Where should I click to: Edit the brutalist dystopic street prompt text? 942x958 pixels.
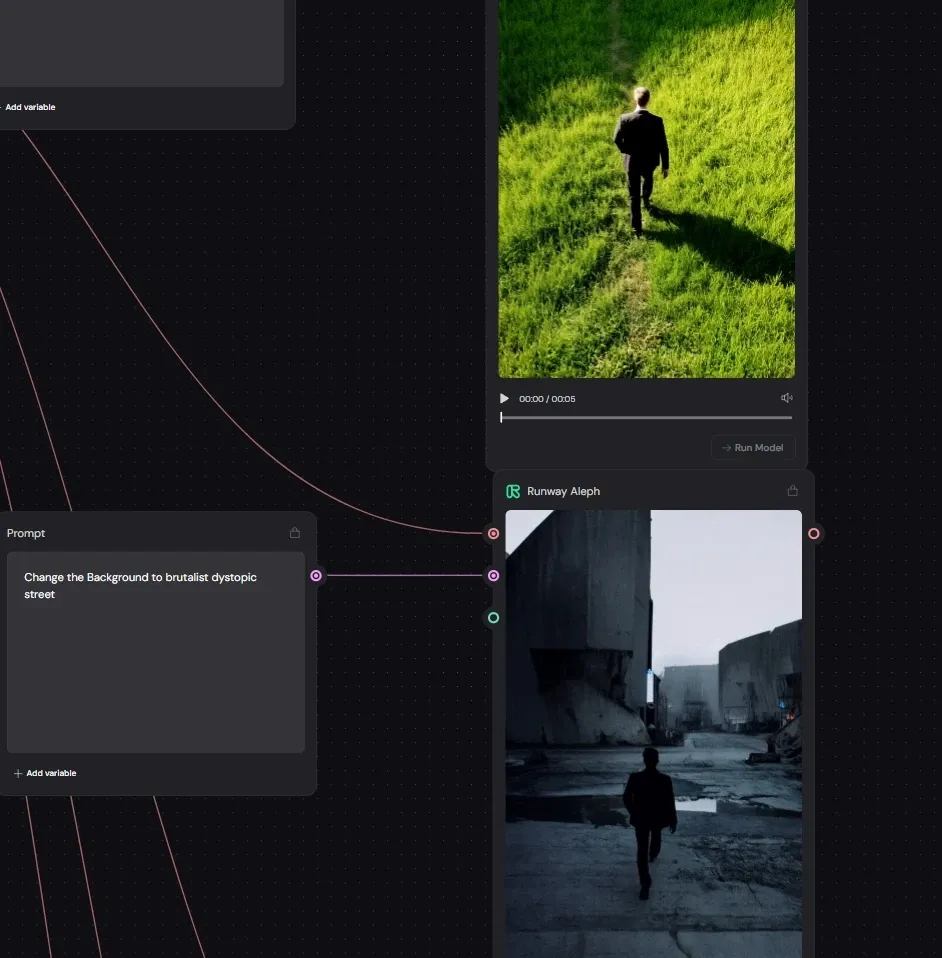(x=156, y=652)
